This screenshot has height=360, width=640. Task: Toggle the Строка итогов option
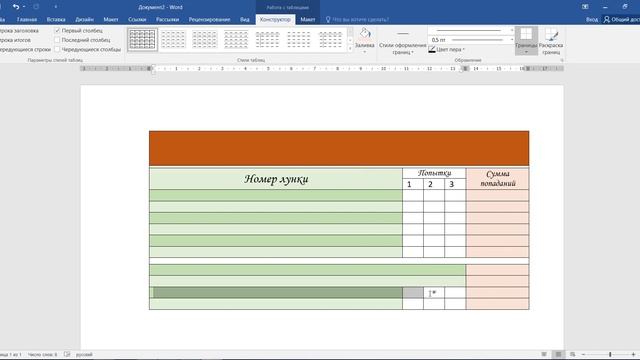tap(15, 40)
